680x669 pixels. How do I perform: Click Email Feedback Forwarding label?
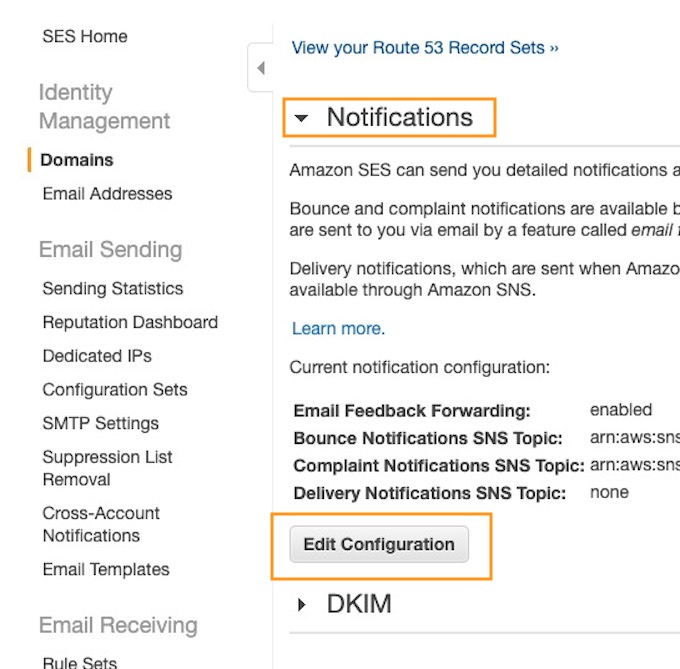(412, 411)
